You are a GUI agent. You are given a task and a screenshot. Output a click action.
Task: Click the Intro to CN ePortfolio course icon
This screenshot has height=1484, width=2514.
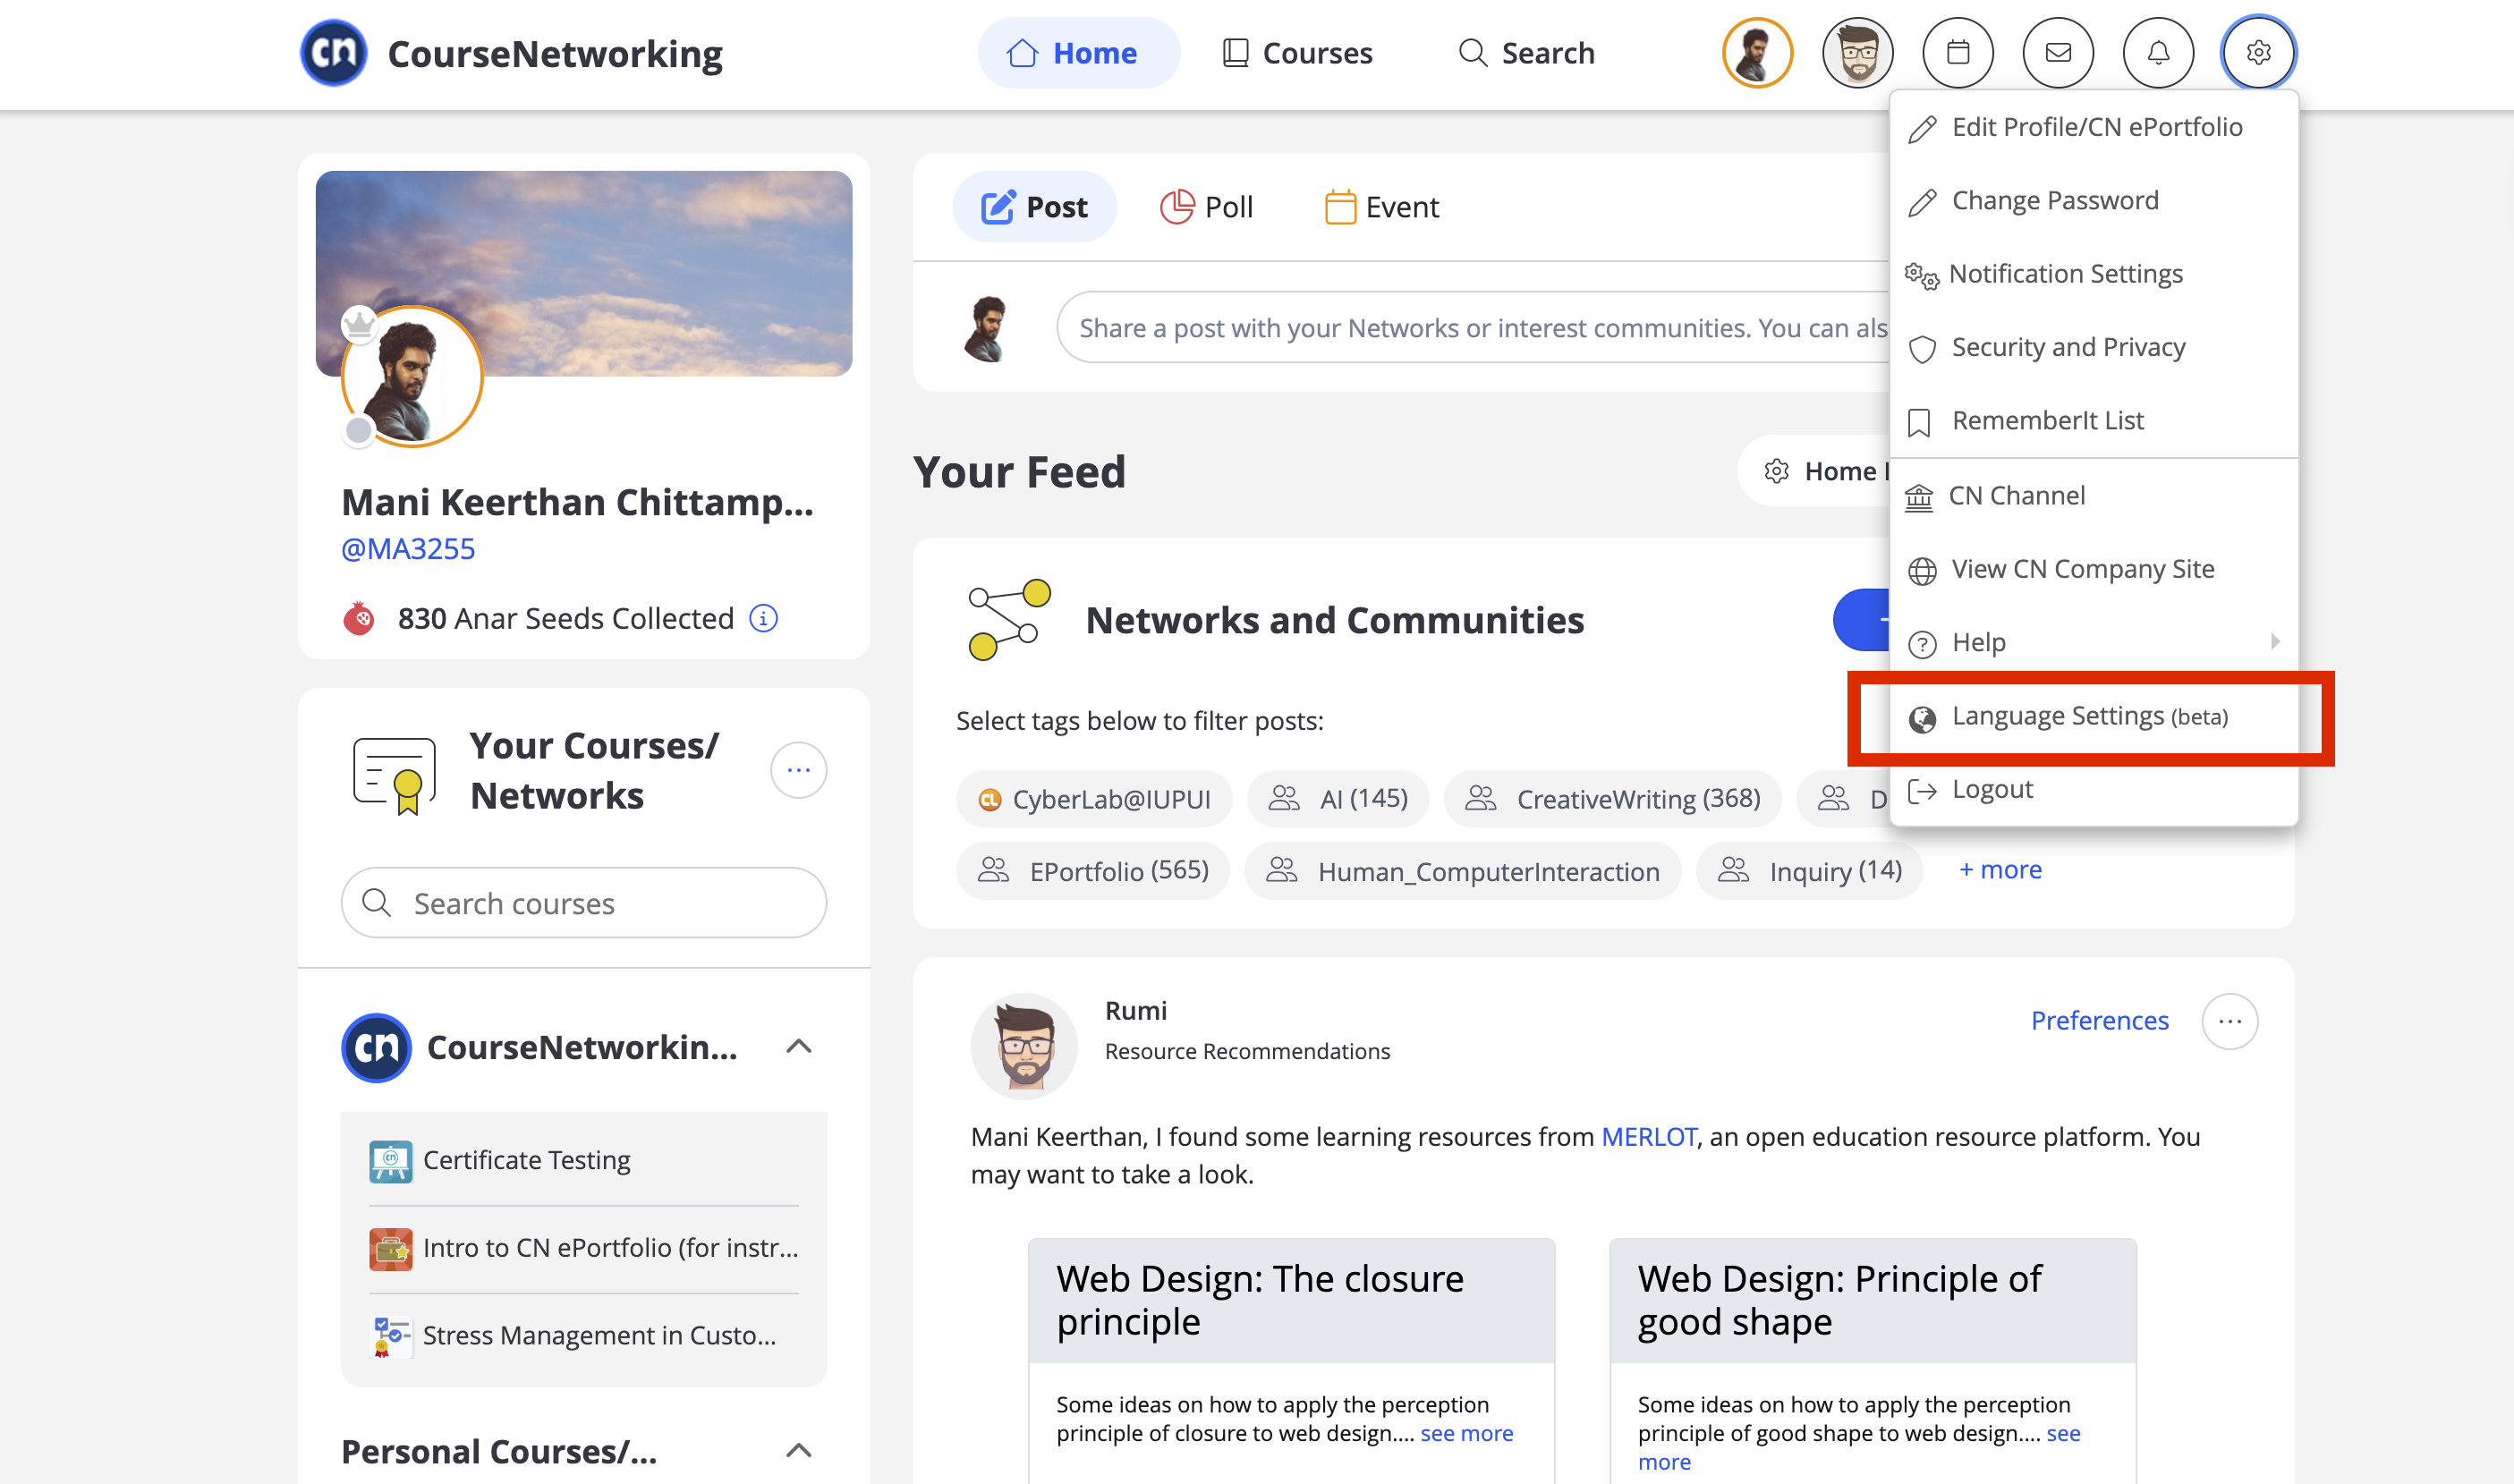[x=390, y=1249]
